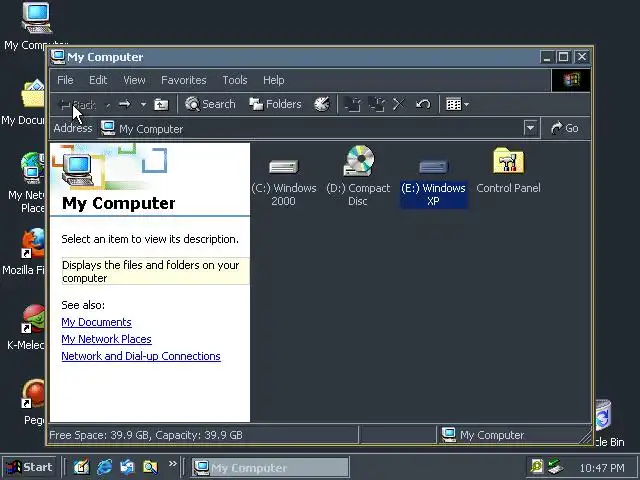The height and width of the screenshot is (480, 640).
Task: Open the File menu
Action: (65, 80)
